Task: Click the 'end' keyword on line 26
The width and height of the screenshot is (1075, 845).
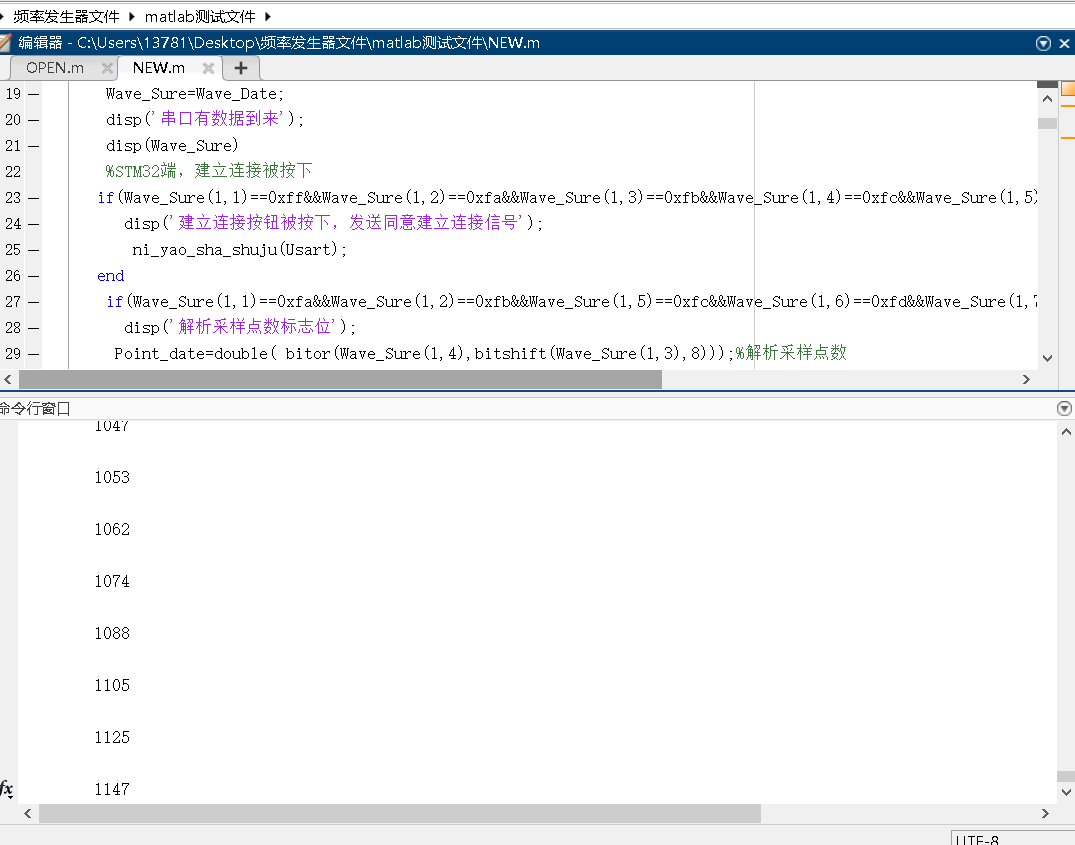Action: point(110,275)
